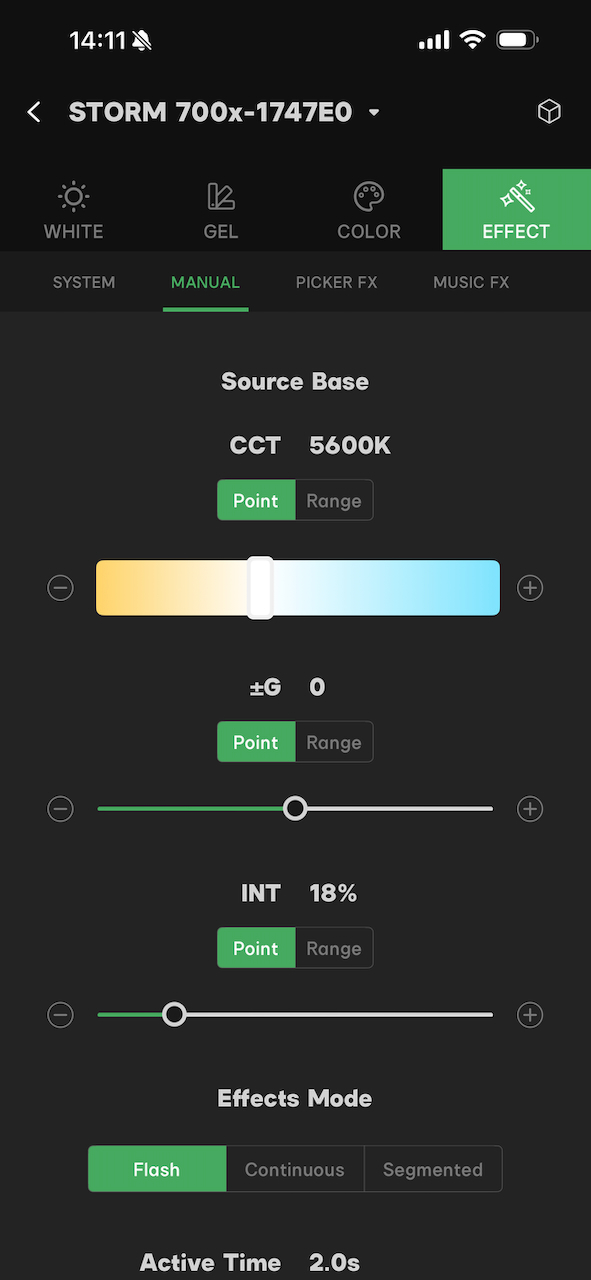Switch CCT to Range mode
Viewport: 591px width, 1280px height.
tap(334, 500)
